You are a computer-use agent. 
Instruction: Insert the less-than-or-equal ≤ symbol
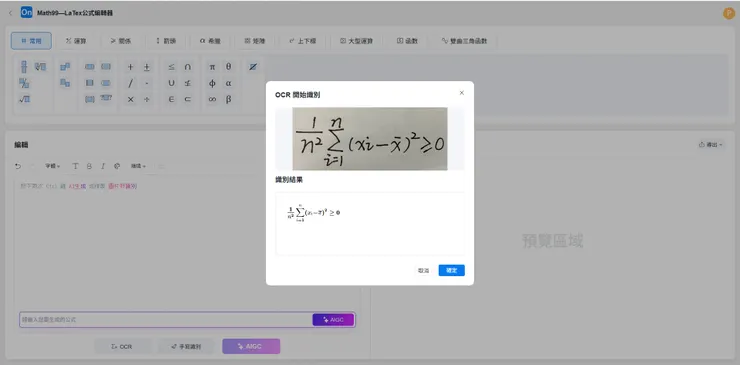171,67
